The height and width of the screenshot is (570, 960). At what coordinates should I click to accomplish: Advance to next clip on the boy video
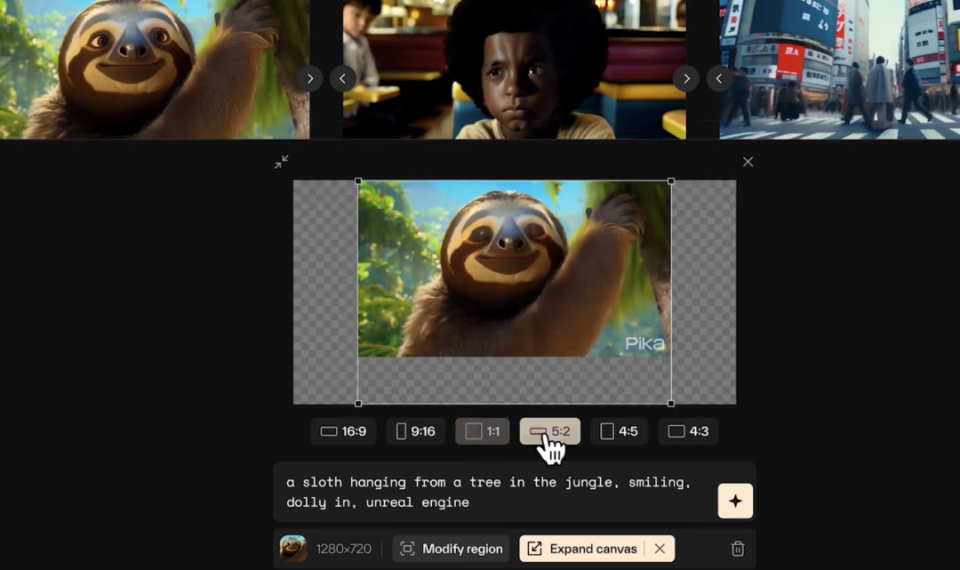(x=686, y=78)
